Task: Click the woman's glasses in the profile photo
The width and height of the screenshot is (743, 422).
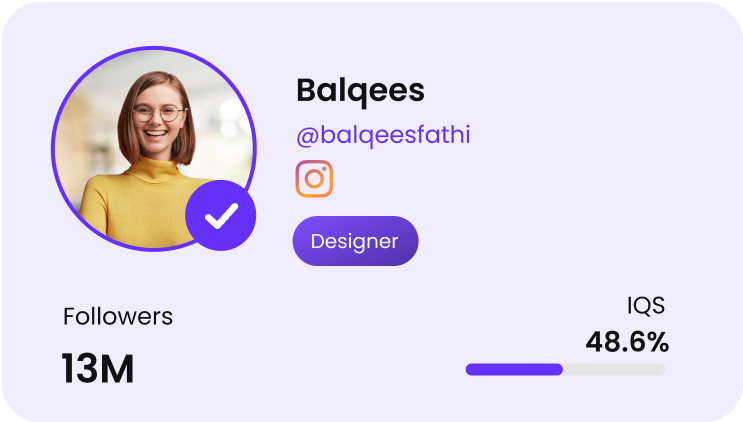Action: [x=158, y=113]
